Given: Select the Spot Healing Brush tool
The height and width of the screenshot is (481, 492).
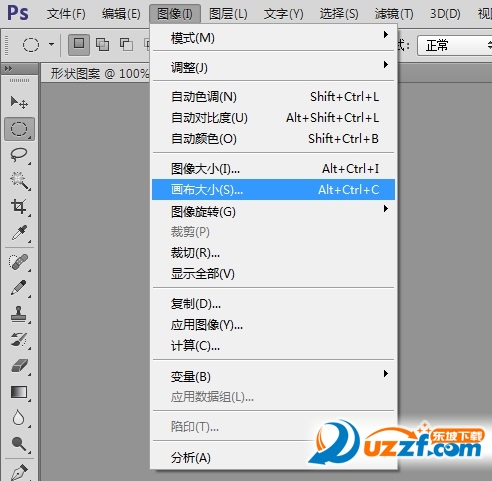Looking at the screenshot, I should click(19, 262).
